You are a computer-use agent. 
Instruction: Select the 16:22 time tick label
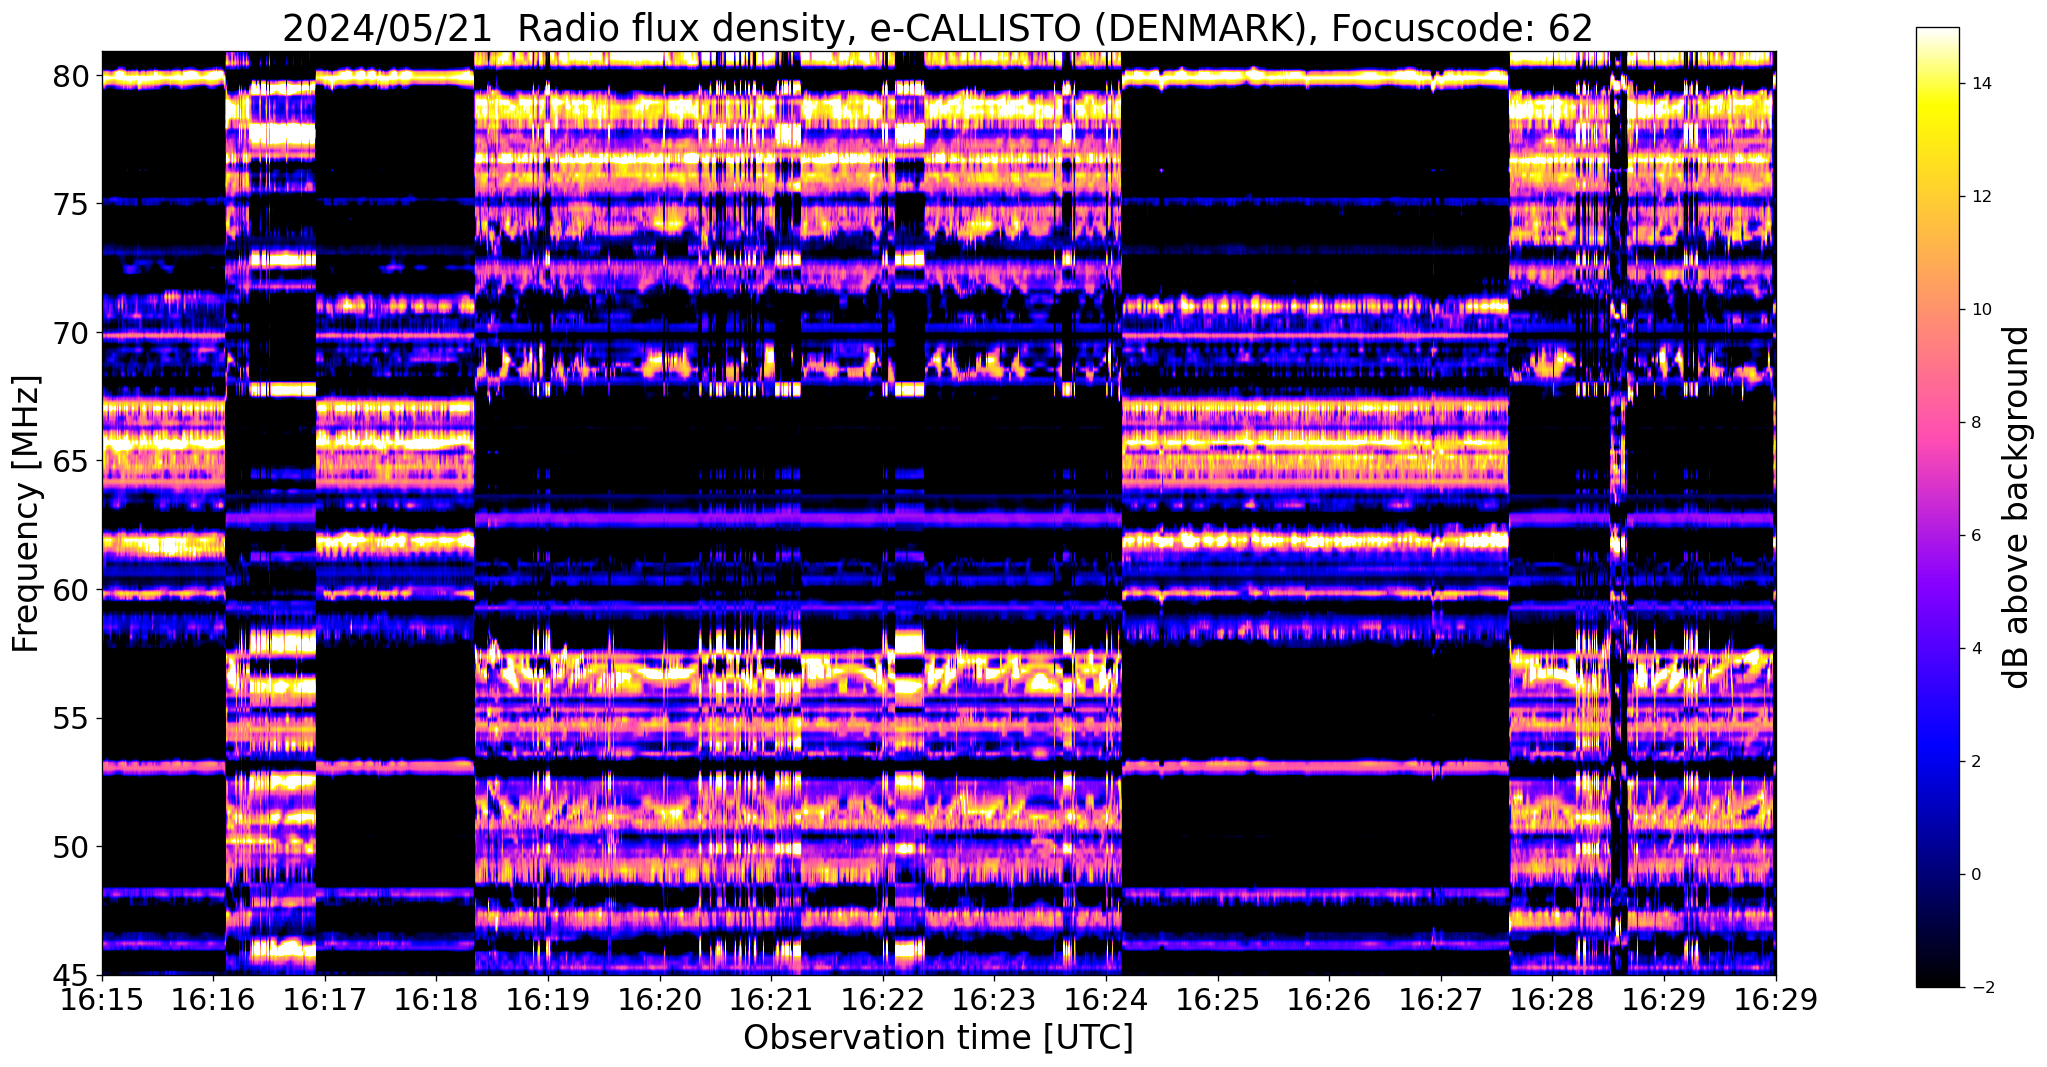coord(883,1001)
